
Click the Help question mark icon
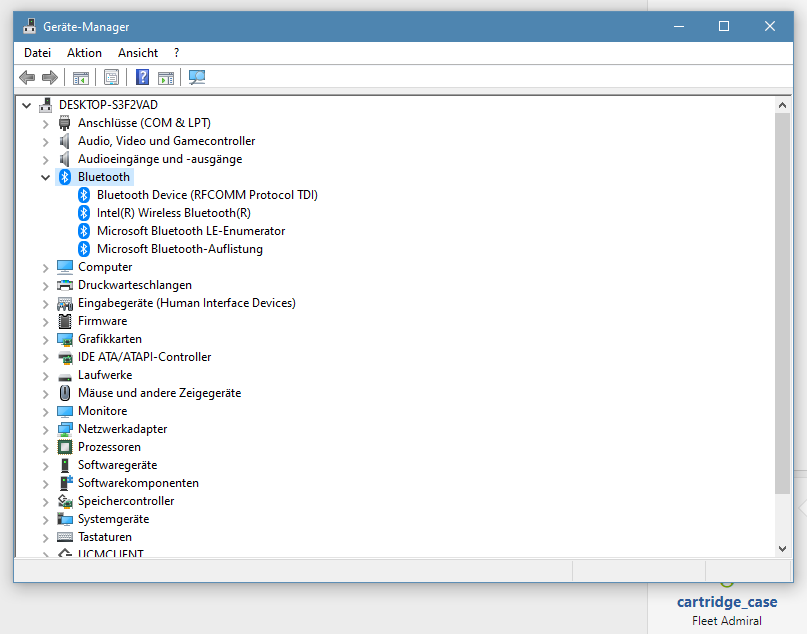tap(141, 77)
